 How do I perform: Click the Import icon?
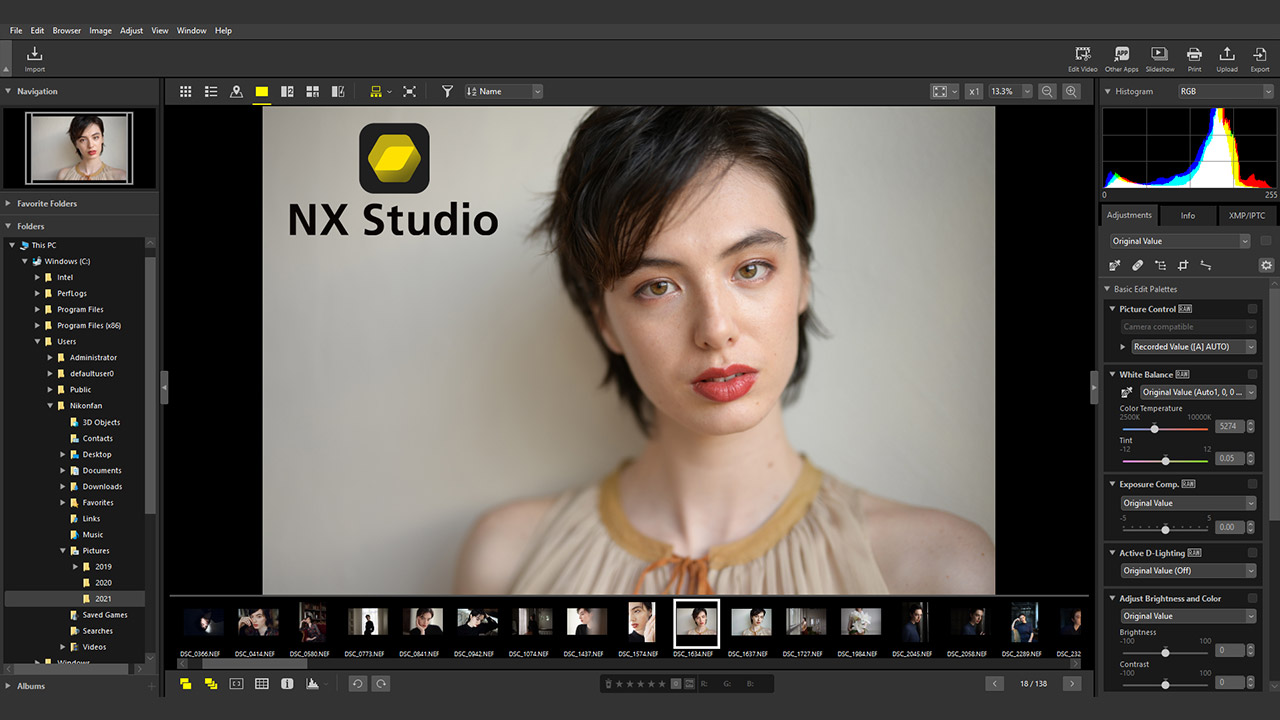[x=35, y=56]
